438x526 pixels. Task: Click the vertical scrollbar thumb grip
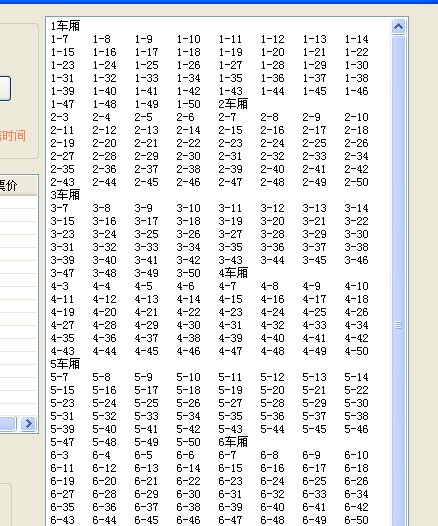pyautogui.click(x=398, y=325)
